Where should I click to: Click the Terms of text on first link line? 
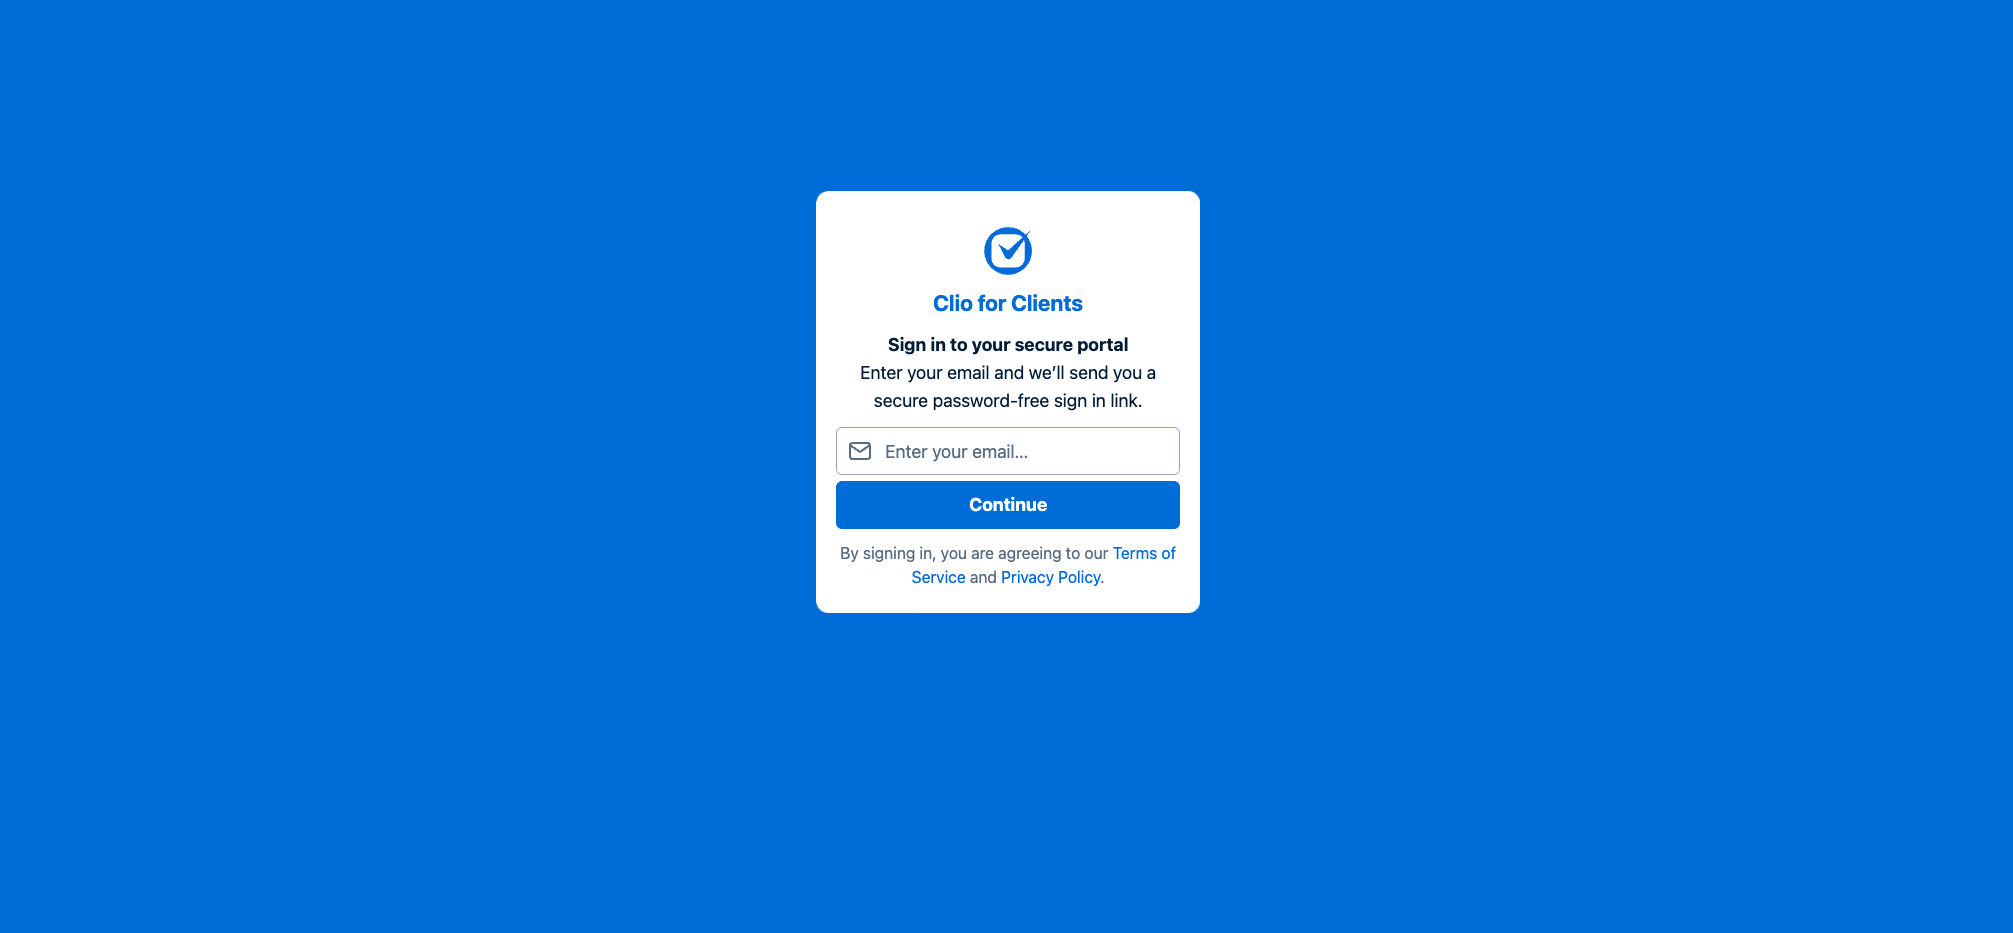point(1144,553)
